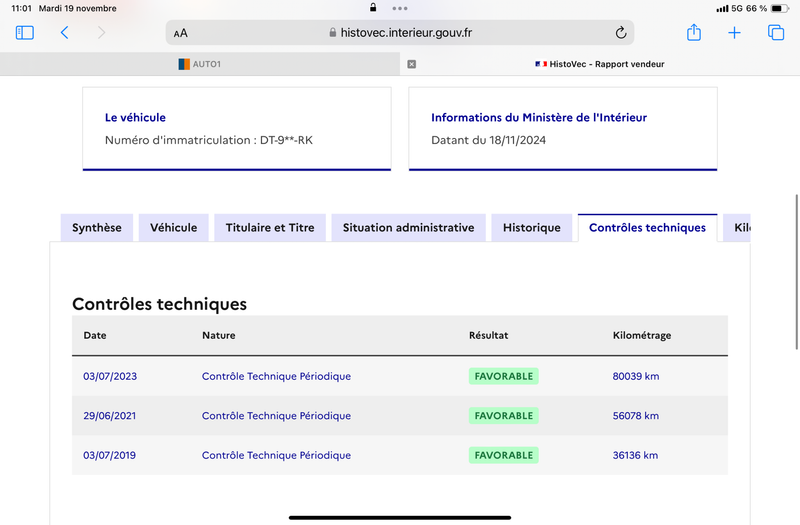This screenshot has height=525, width=800.
Task: Open the share sheet icon
Action: pos(694,33)
